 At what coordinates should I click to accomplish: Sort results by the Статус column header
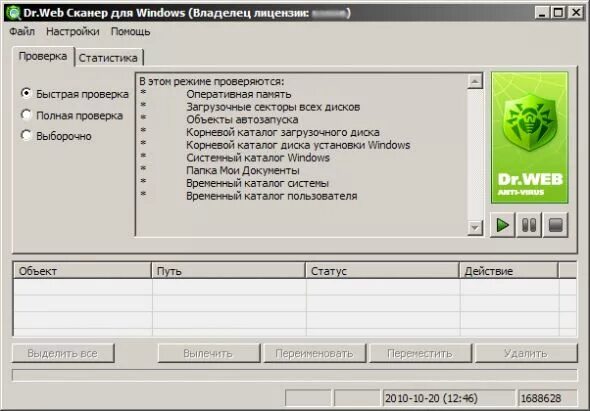tap(382, 271)
